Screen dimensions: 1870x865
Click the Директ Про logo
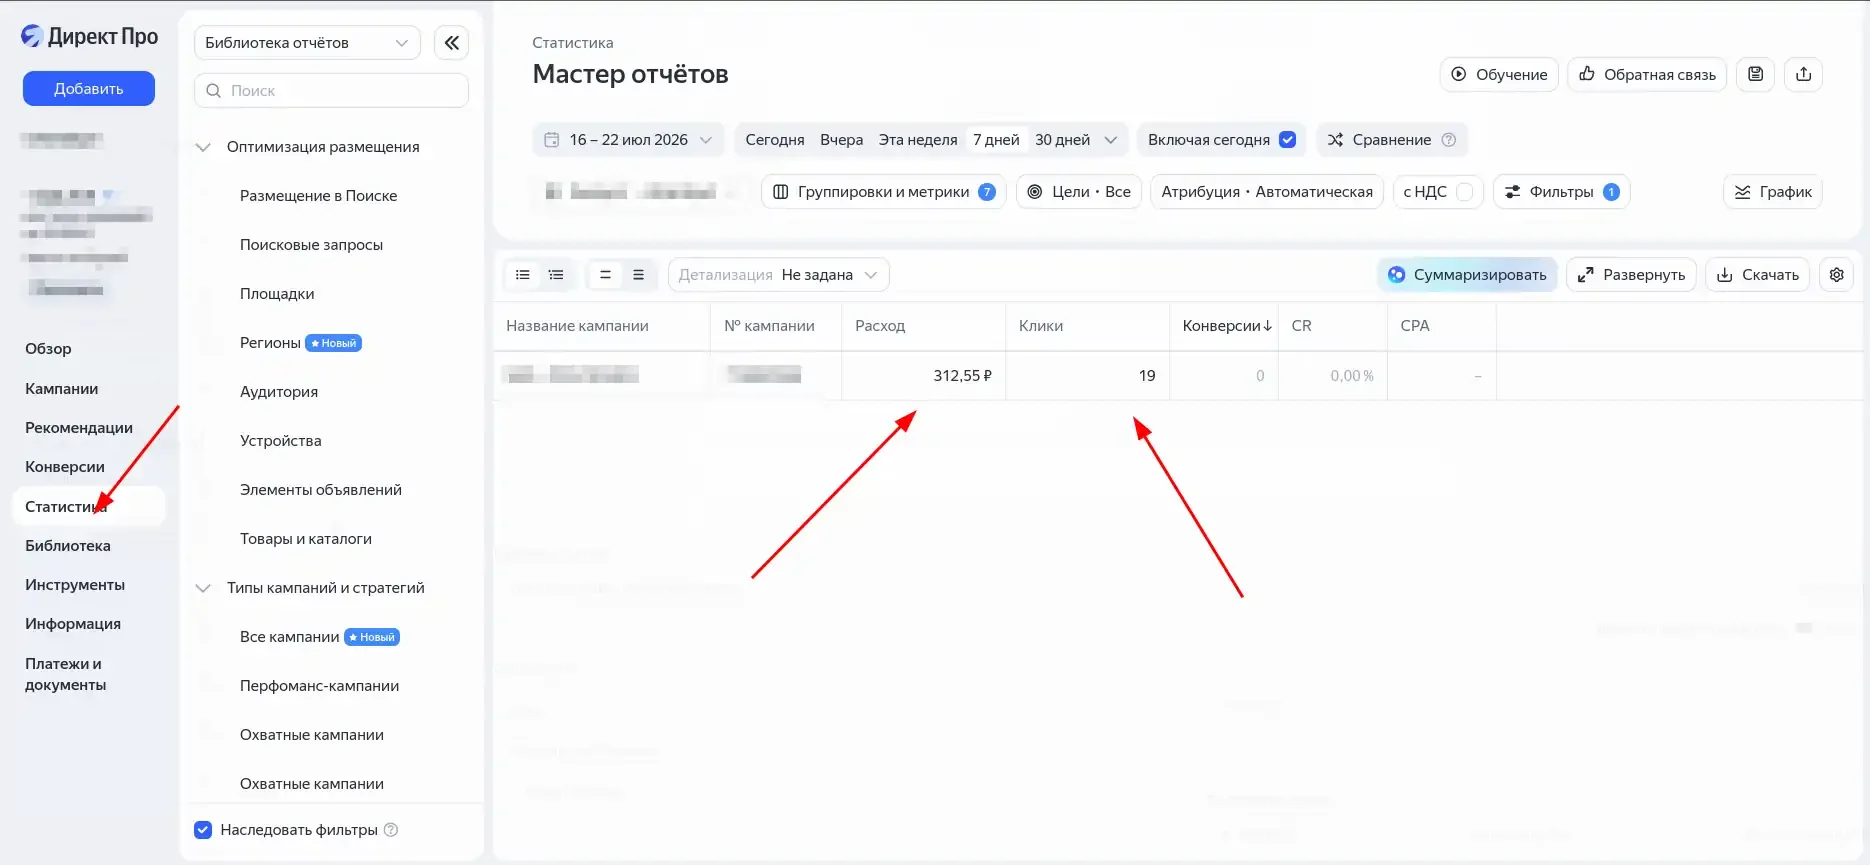pos(89,36)
